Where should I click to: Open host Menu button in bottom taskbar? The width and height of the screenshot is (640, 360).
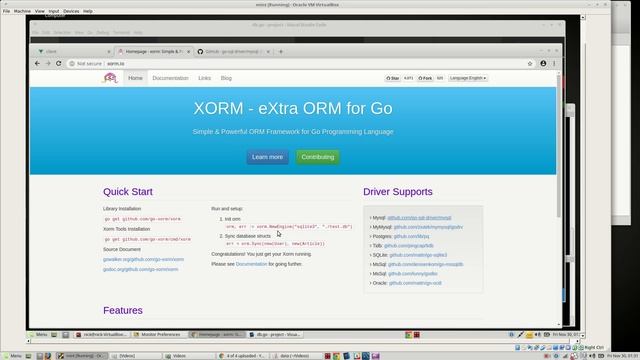coord(13,356)
